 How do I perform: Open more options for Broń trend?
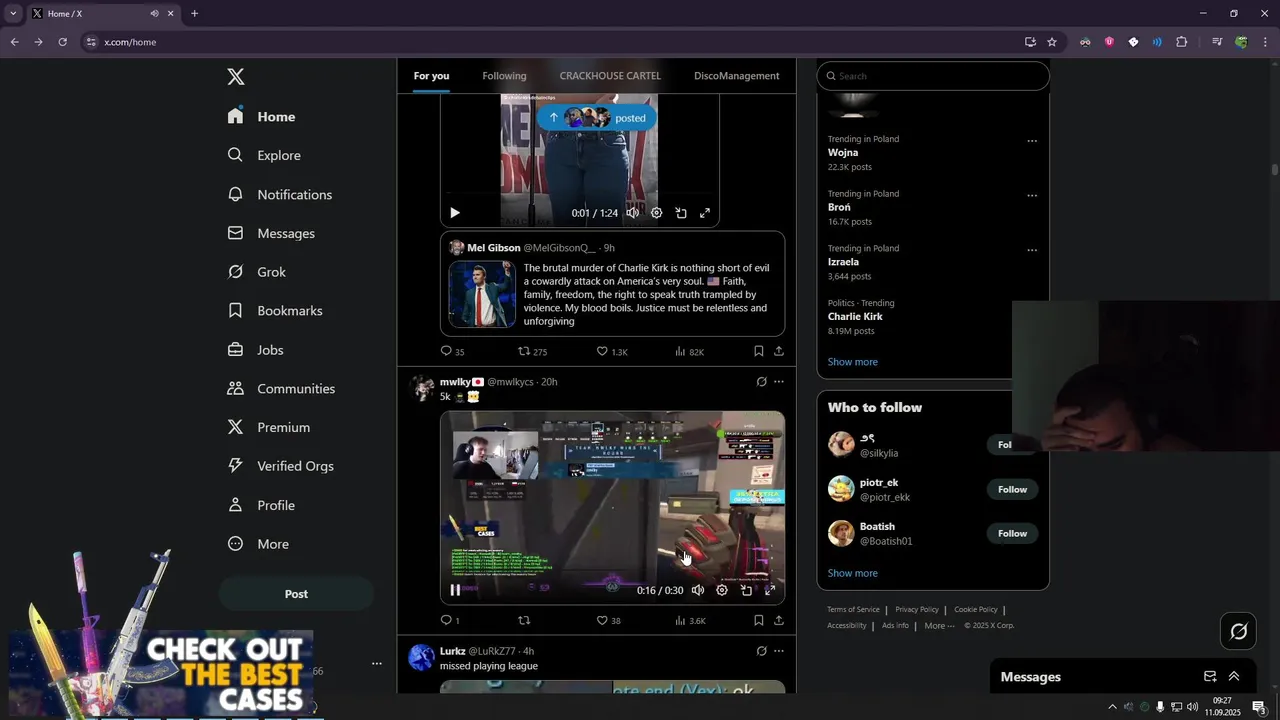click(1032, 195)
